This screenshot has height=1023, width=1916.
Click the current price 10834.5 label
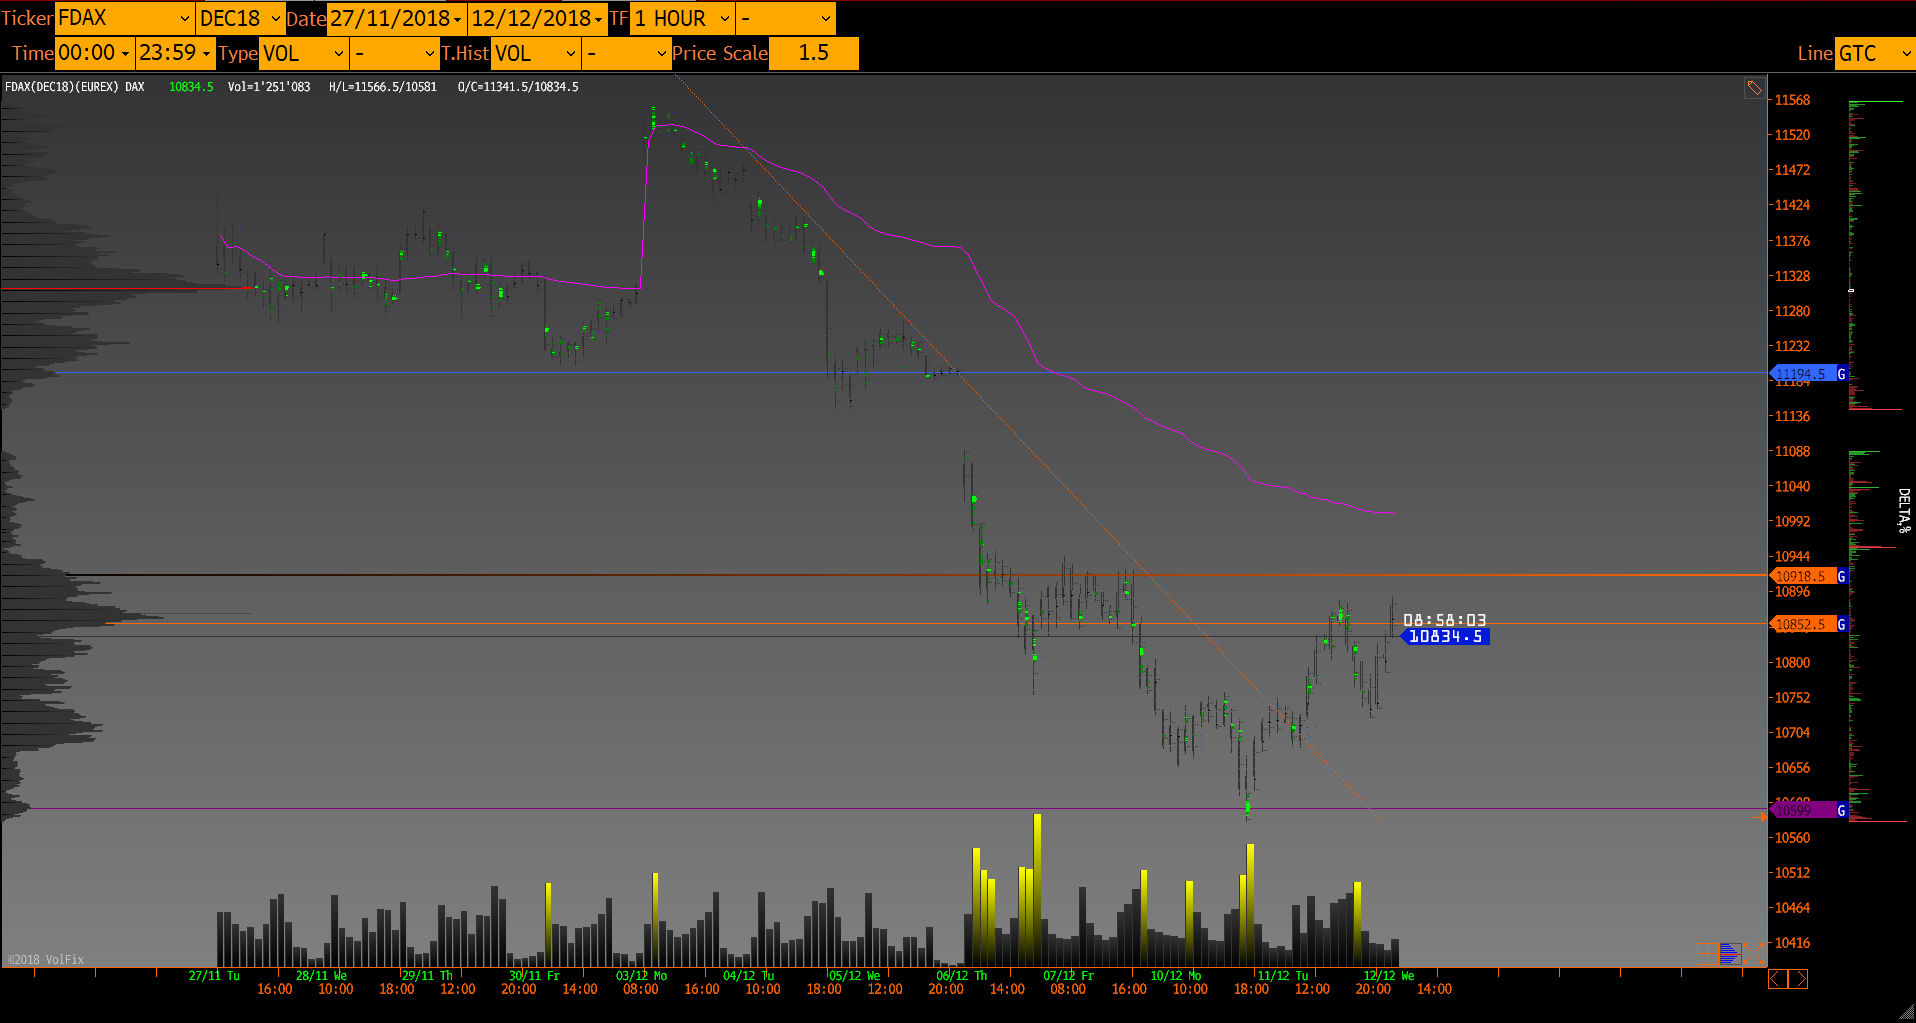(1445, 636)
